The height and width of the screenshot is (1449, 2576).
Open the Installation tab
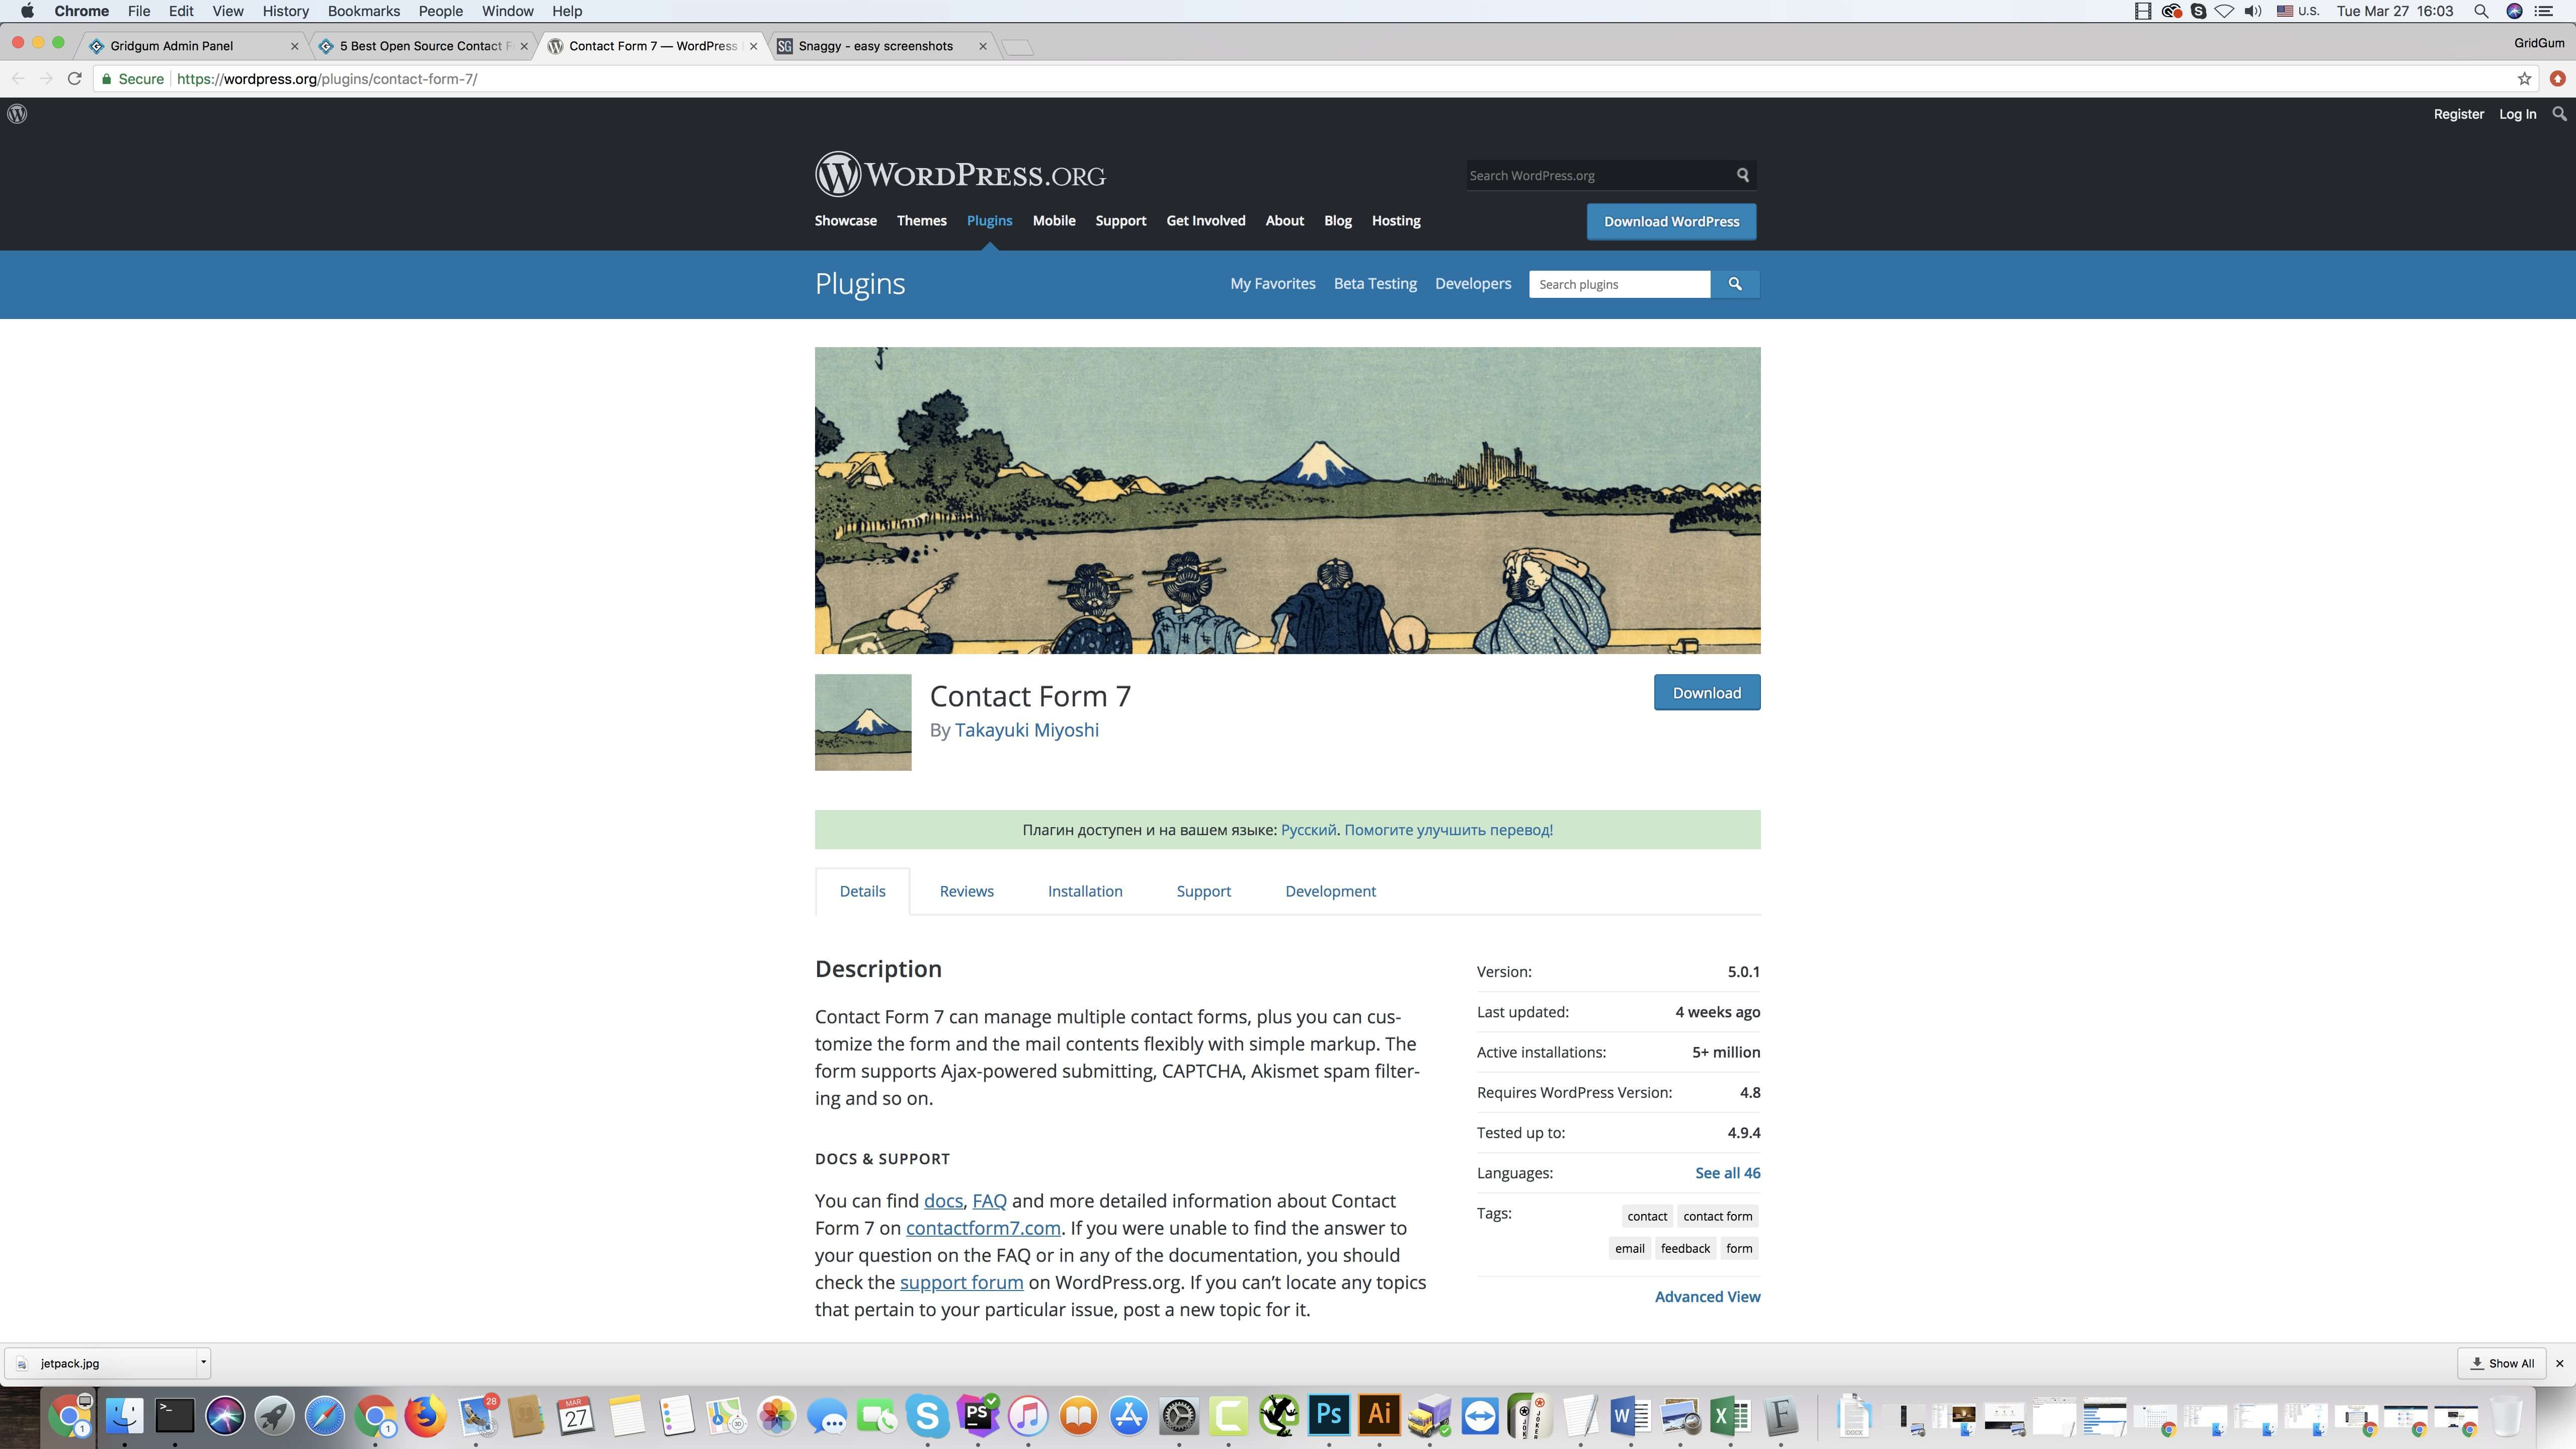click(1085, 891)
